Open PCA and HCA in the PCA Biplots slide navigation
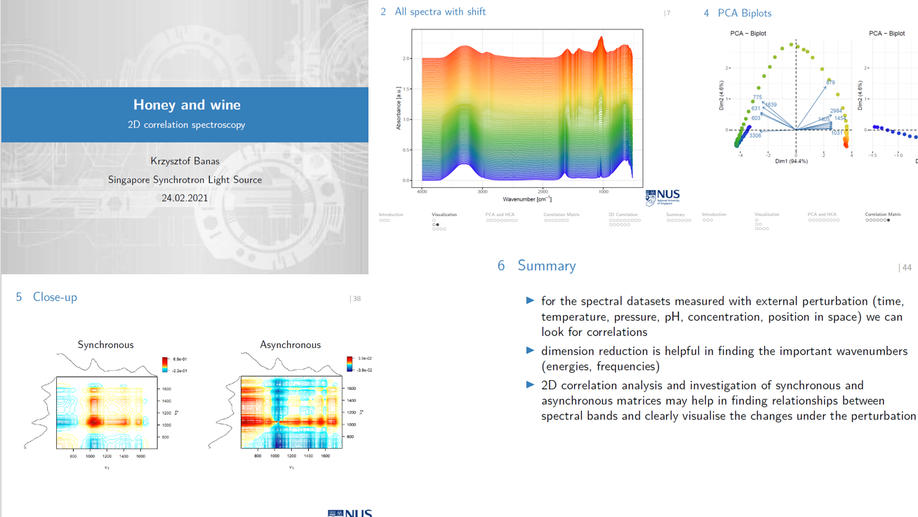The image size is (918, 517). [822, 214]
